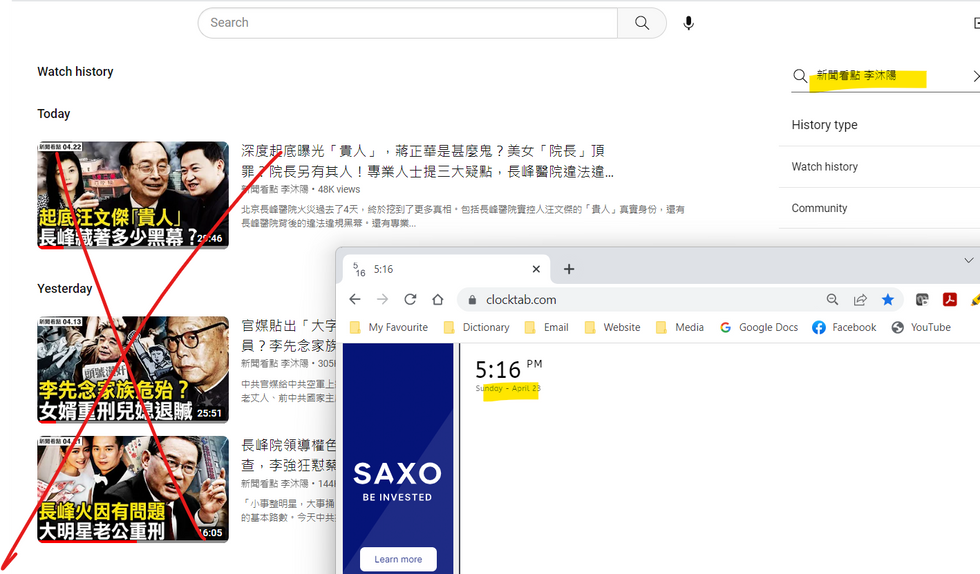
Task: Reload the clocktab.com page
Action: point(410,300)
